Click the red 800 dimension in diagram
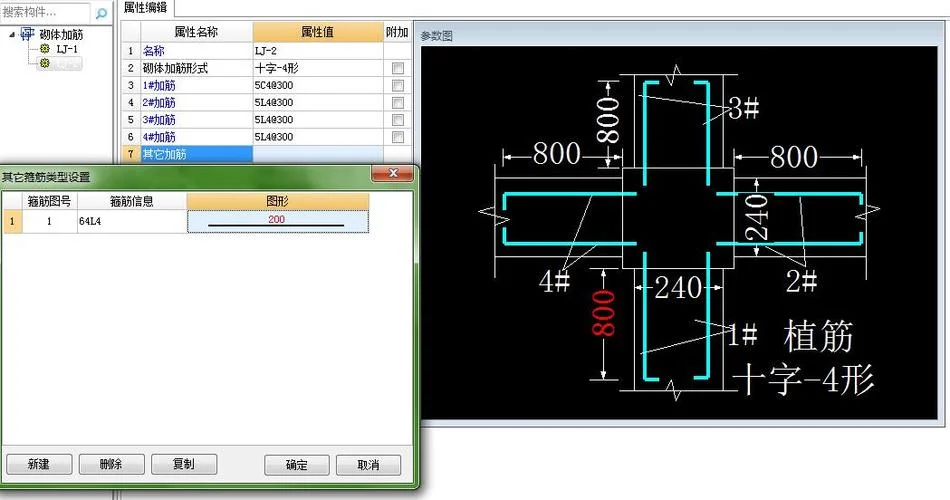The width and height of the screenshot is (950, 500). [x=603, y=313]
